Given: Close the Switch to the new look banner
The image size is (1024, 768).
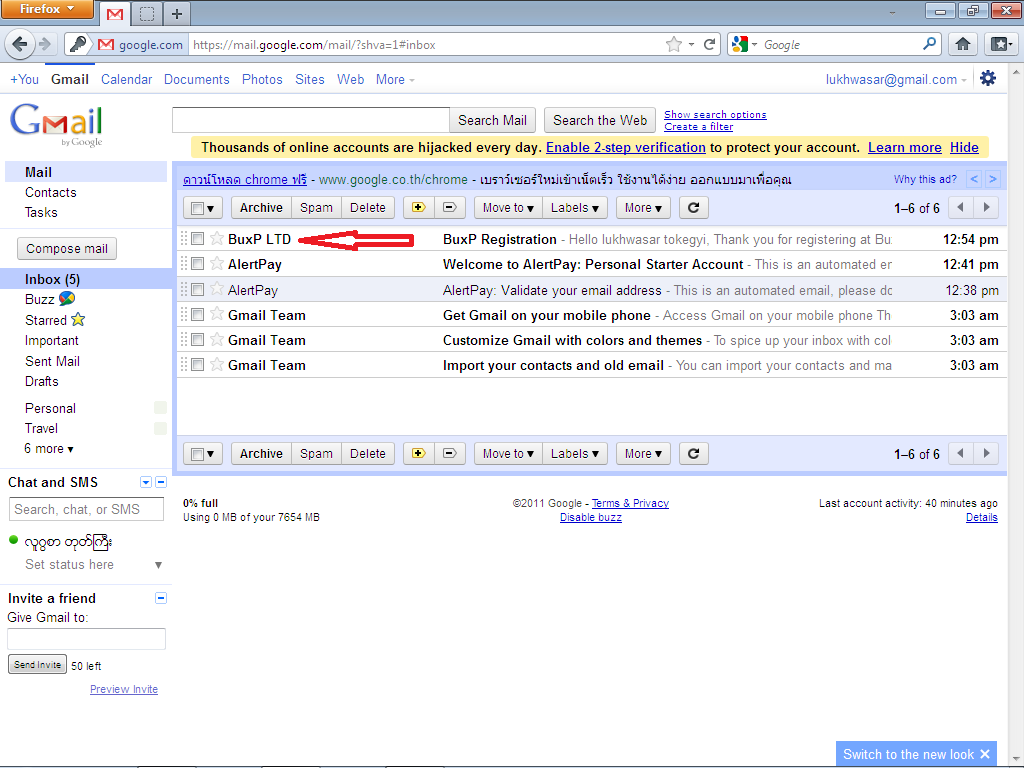Looking at the screenshot, I should 985,754.
